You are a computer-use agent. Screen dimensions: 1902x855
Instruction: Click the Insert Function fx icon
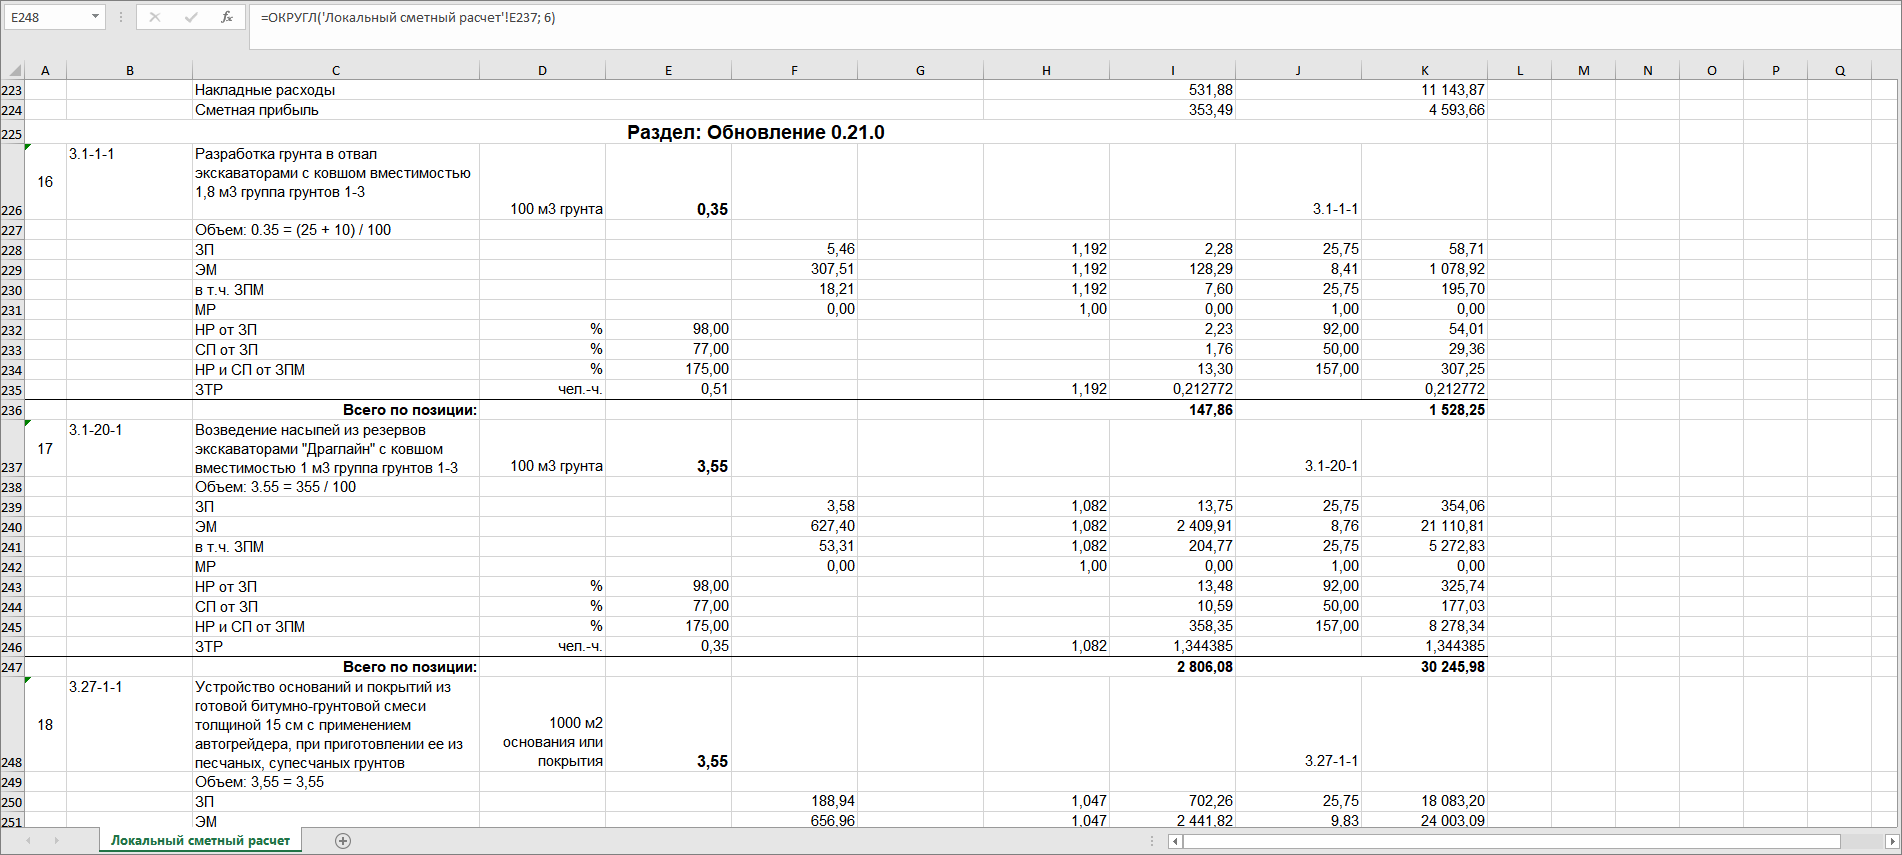click(x=227, y=17)
